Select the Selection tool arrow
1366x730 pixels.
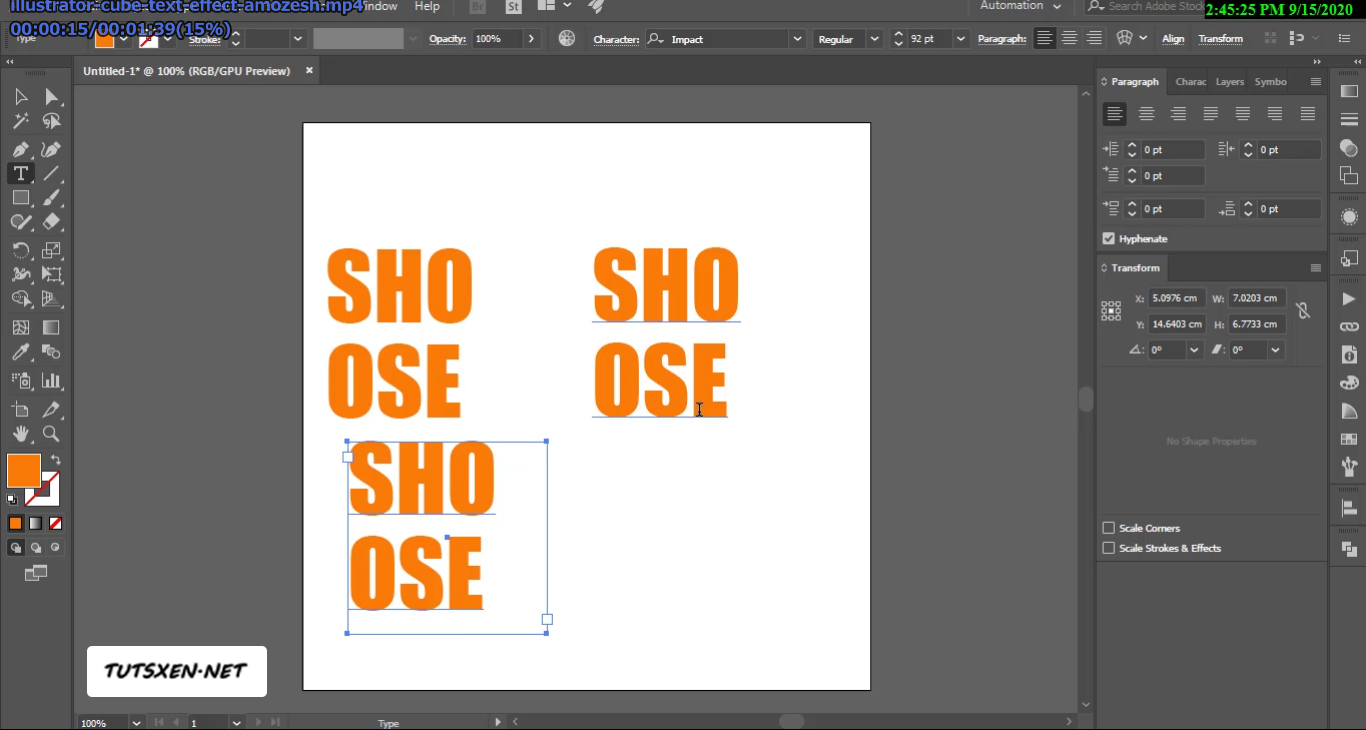click(20, 97)
